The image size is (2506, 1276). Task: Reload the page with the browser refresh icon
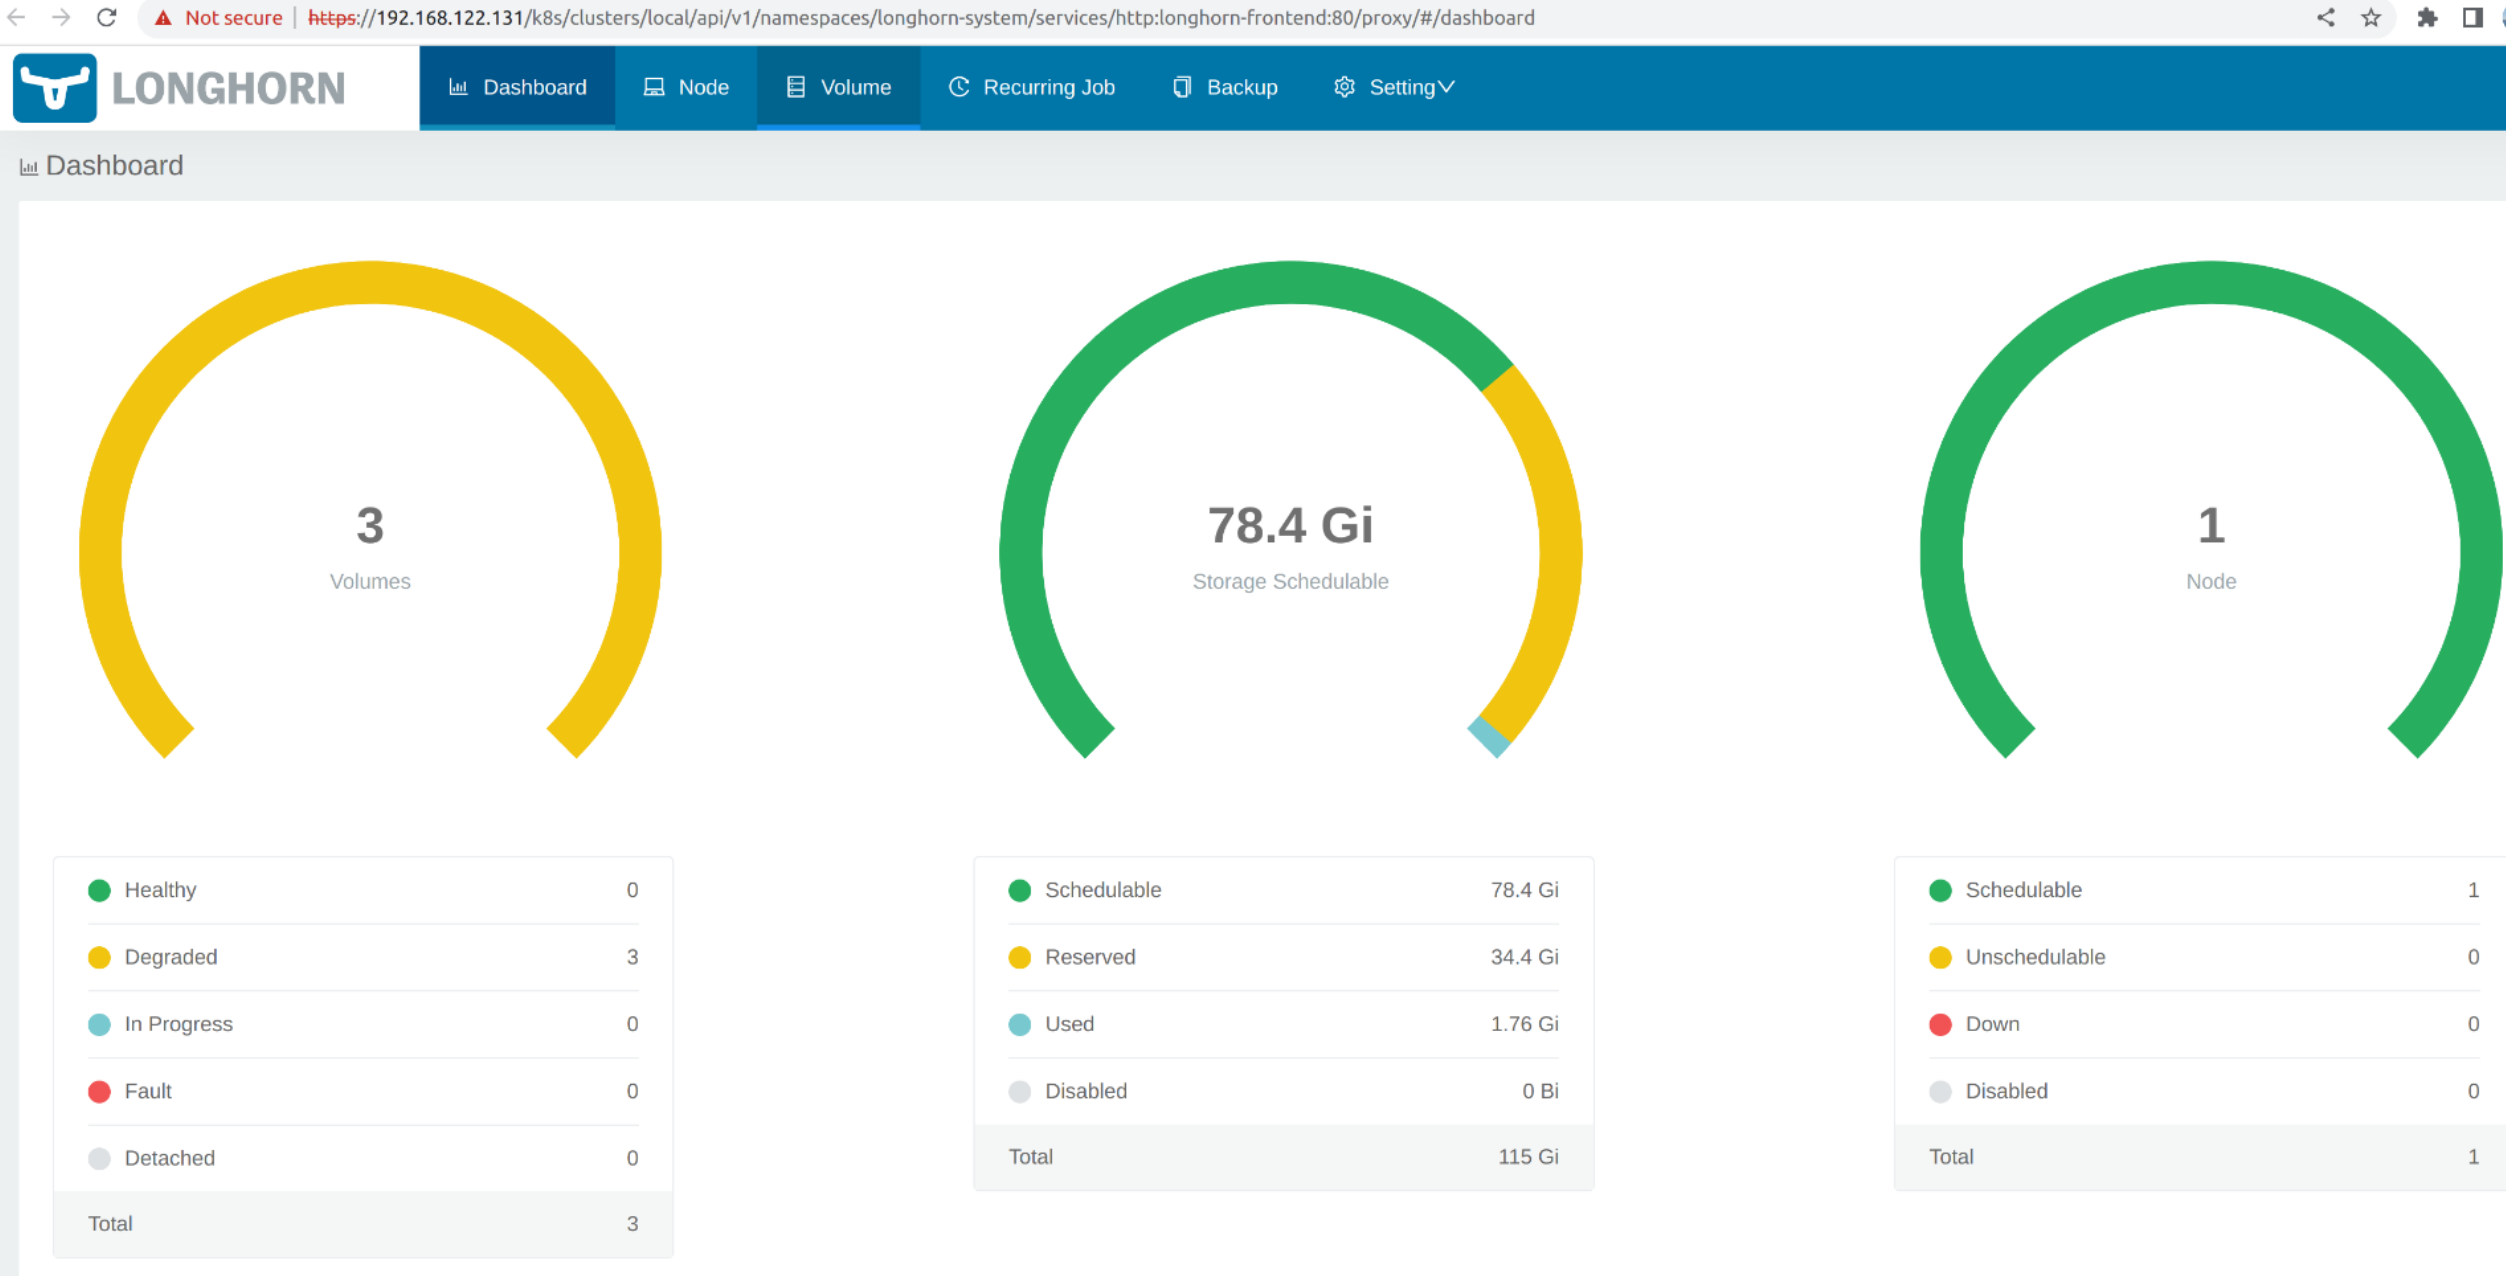[x=107, y=17]
